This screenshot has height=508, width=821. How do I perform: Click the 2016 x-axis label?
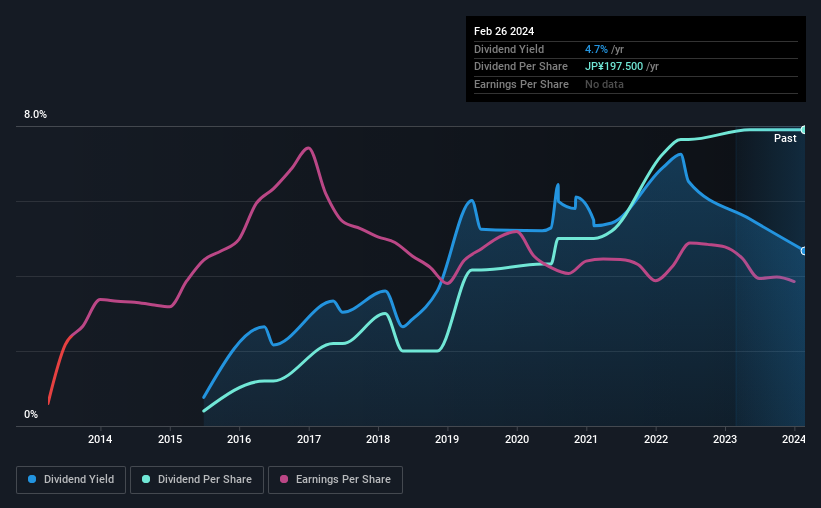point(239,439)
